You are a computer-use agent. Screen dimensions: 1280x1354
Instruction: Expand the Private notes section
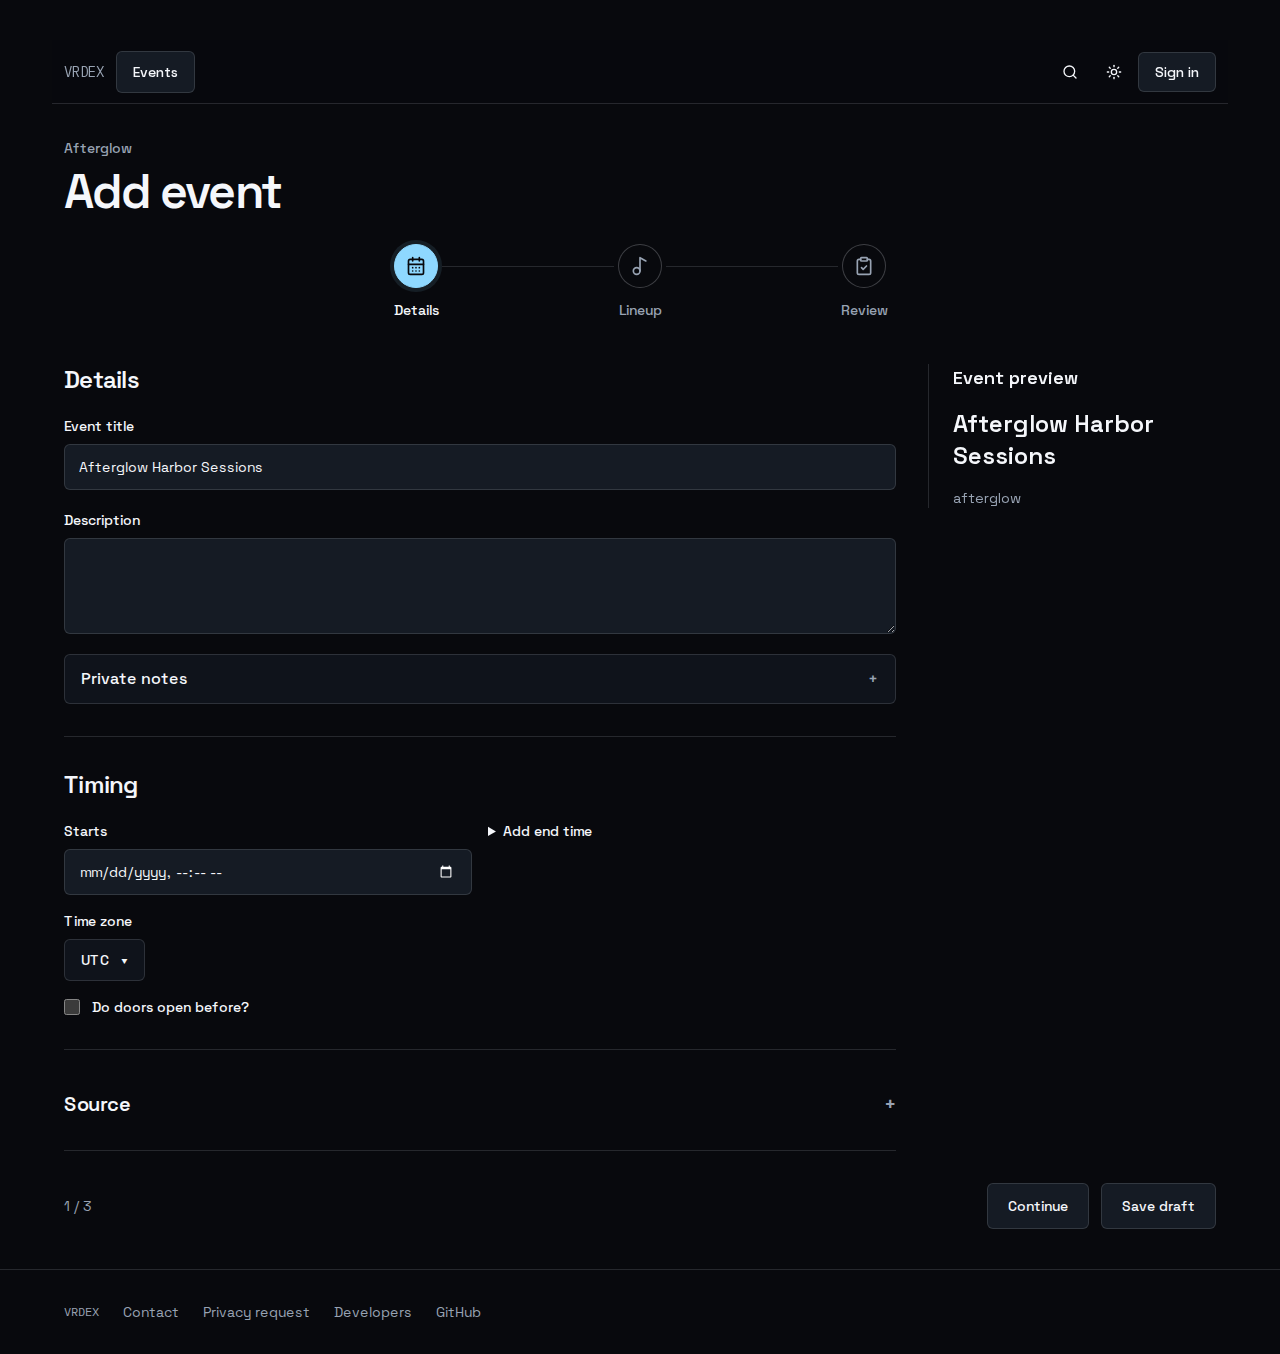(x=480, y=679)
